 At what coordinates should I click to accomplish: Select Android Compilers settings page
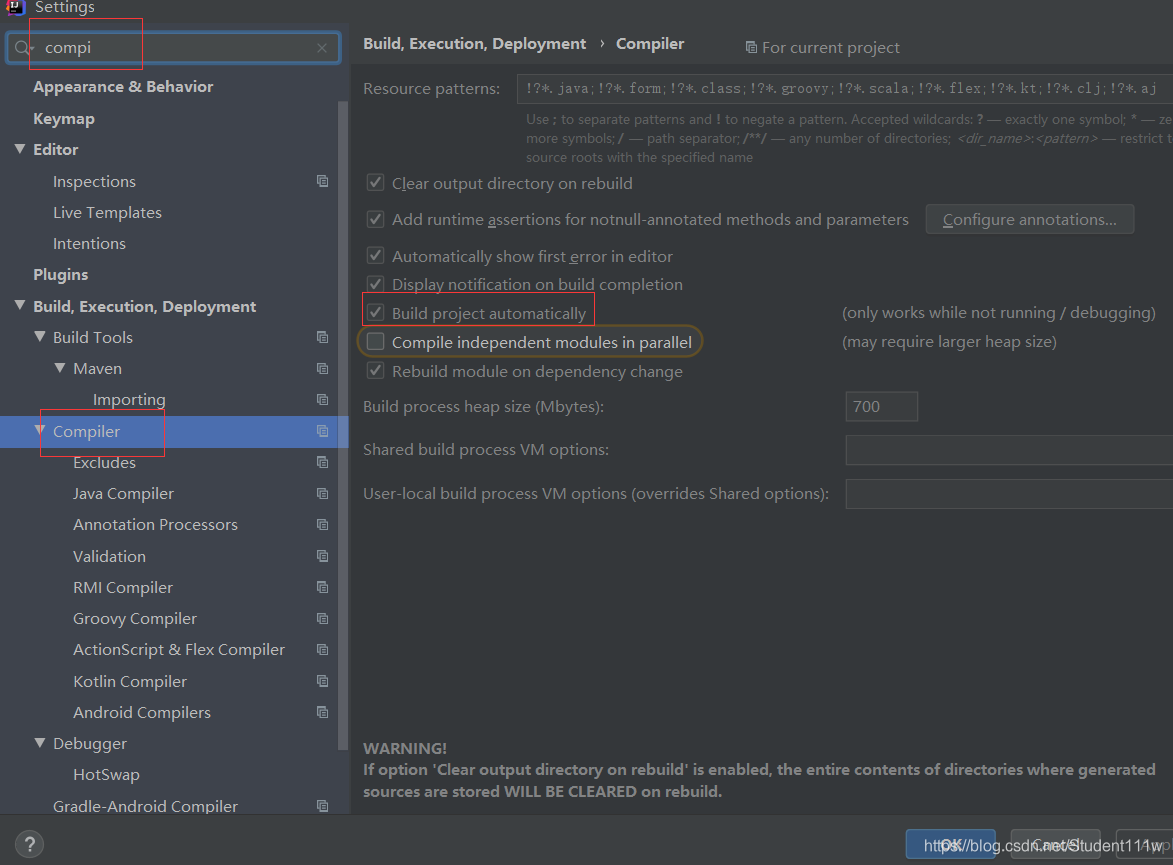[141, 712]
